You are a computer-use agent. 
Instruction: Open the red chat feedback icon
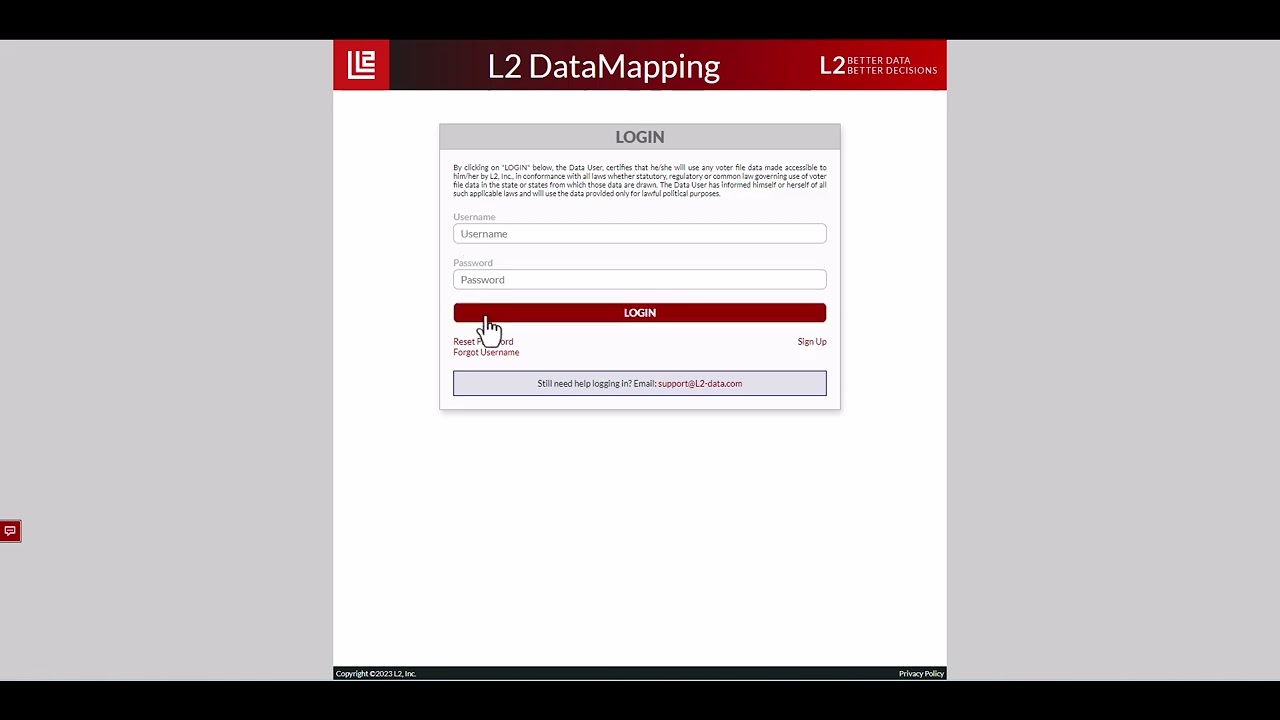[x=10, y=531]
